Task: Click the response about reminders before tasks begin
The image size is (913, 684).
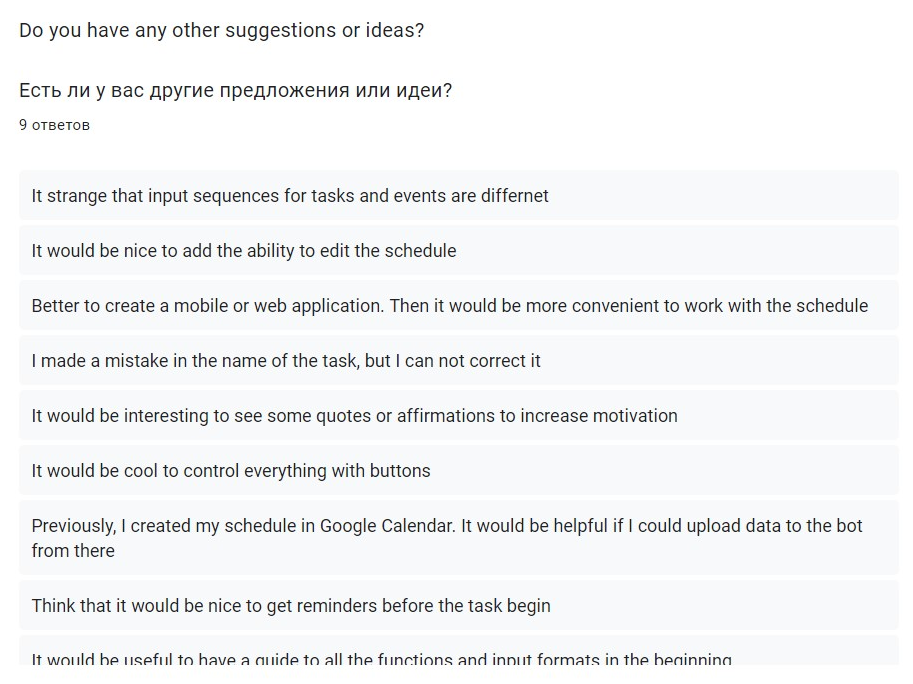Action: pyautogui.click(x=290, y=606)
